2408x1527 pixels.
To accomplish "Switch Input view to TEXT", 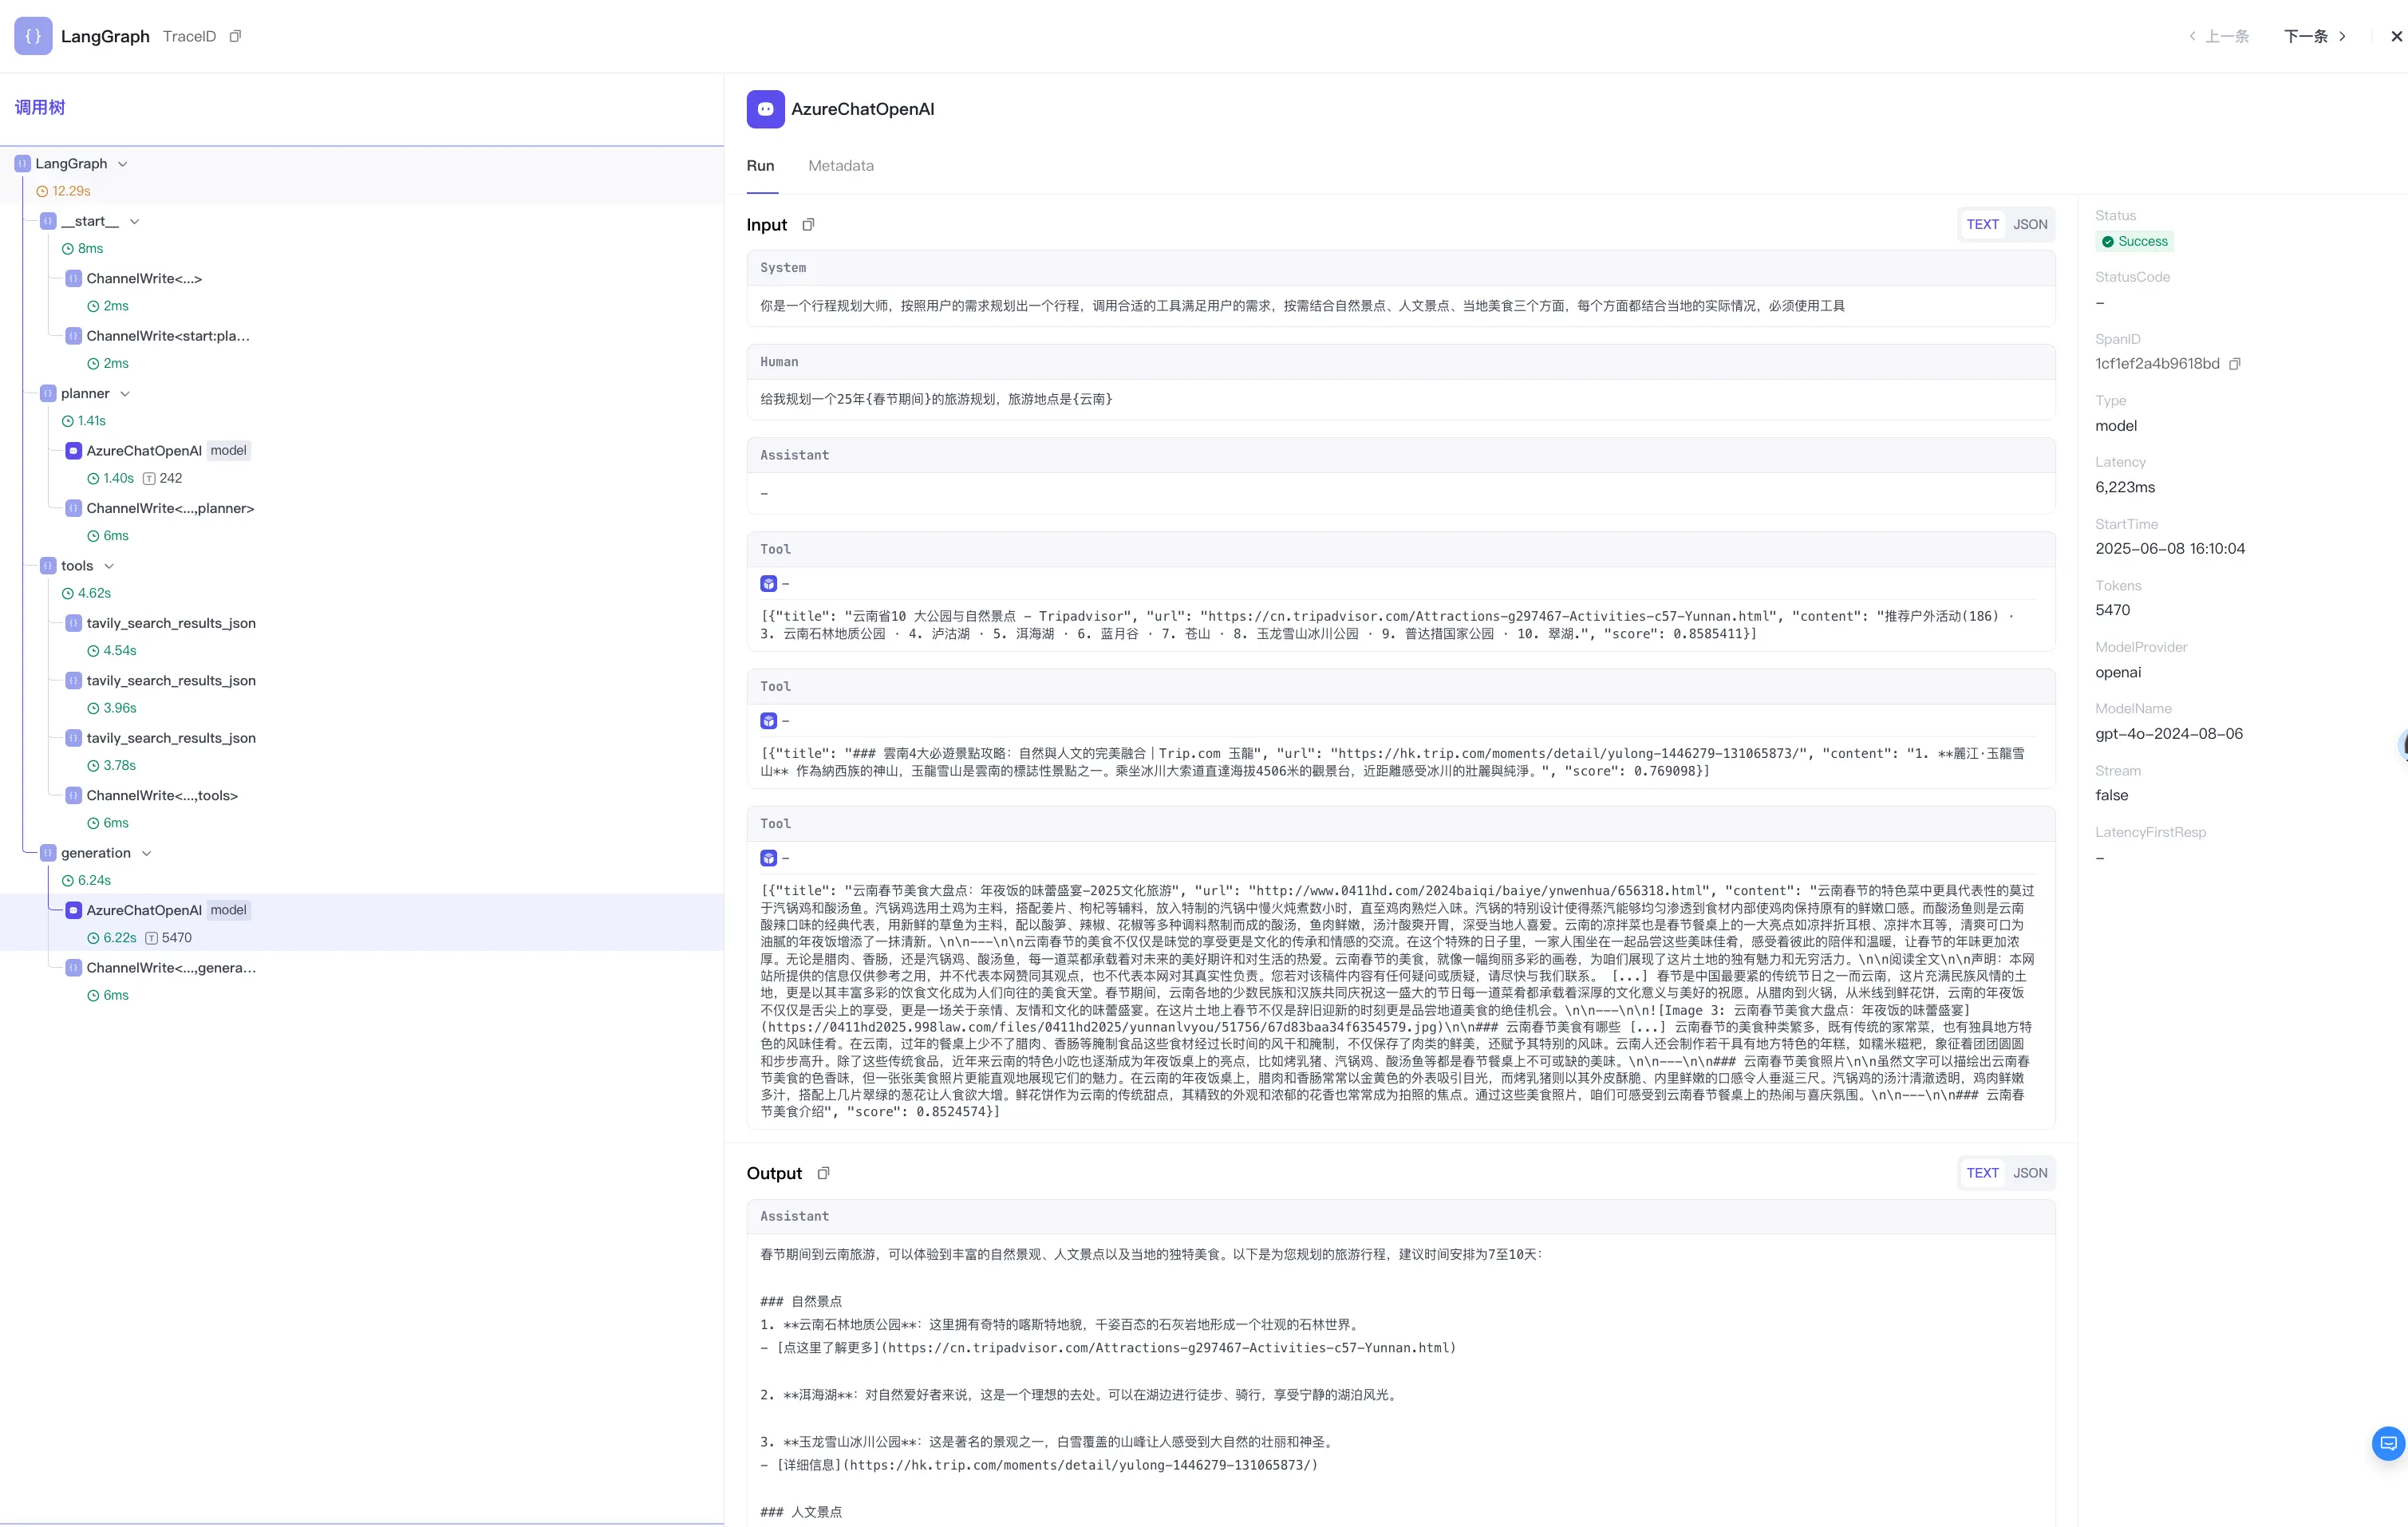I will [x=1982, y=225].
